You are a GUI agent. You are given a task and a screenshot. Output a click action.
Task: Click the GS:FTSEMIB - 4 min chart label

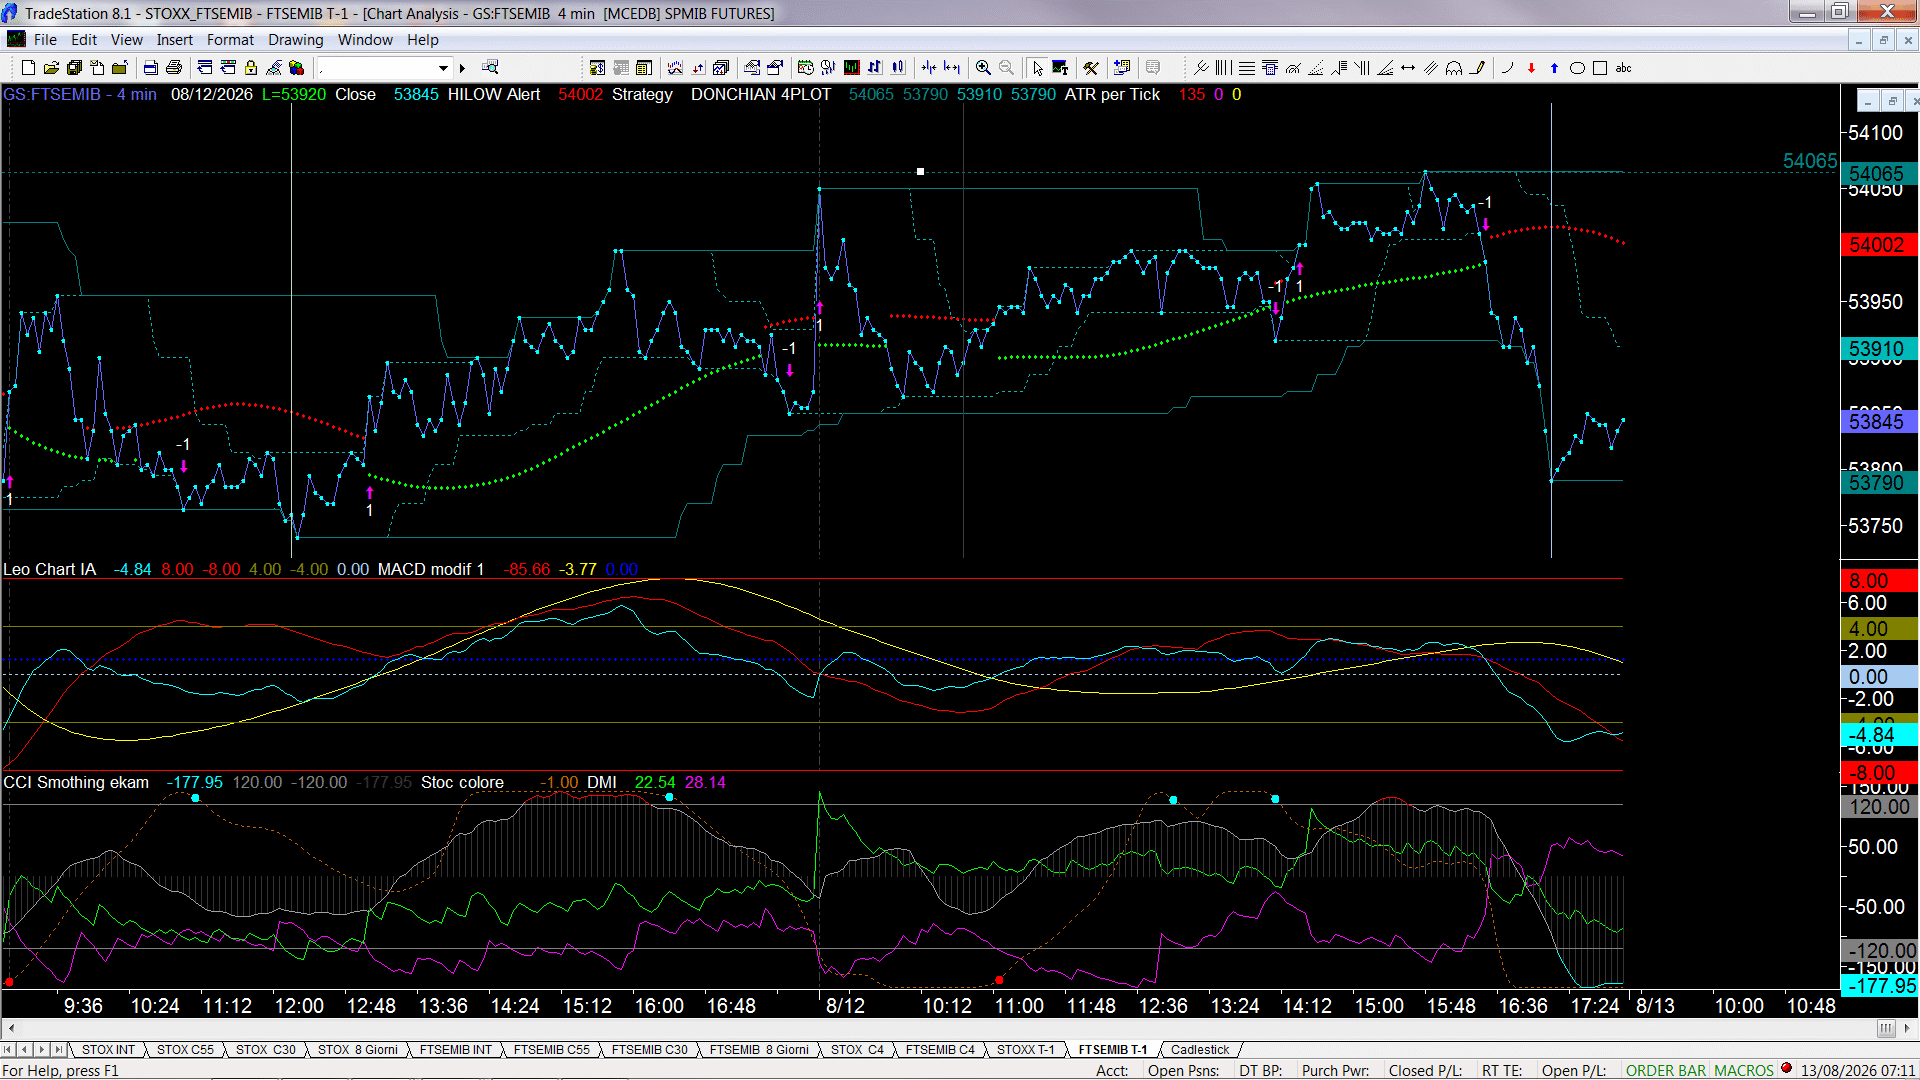pyautogui.click(x=80, y=94)
